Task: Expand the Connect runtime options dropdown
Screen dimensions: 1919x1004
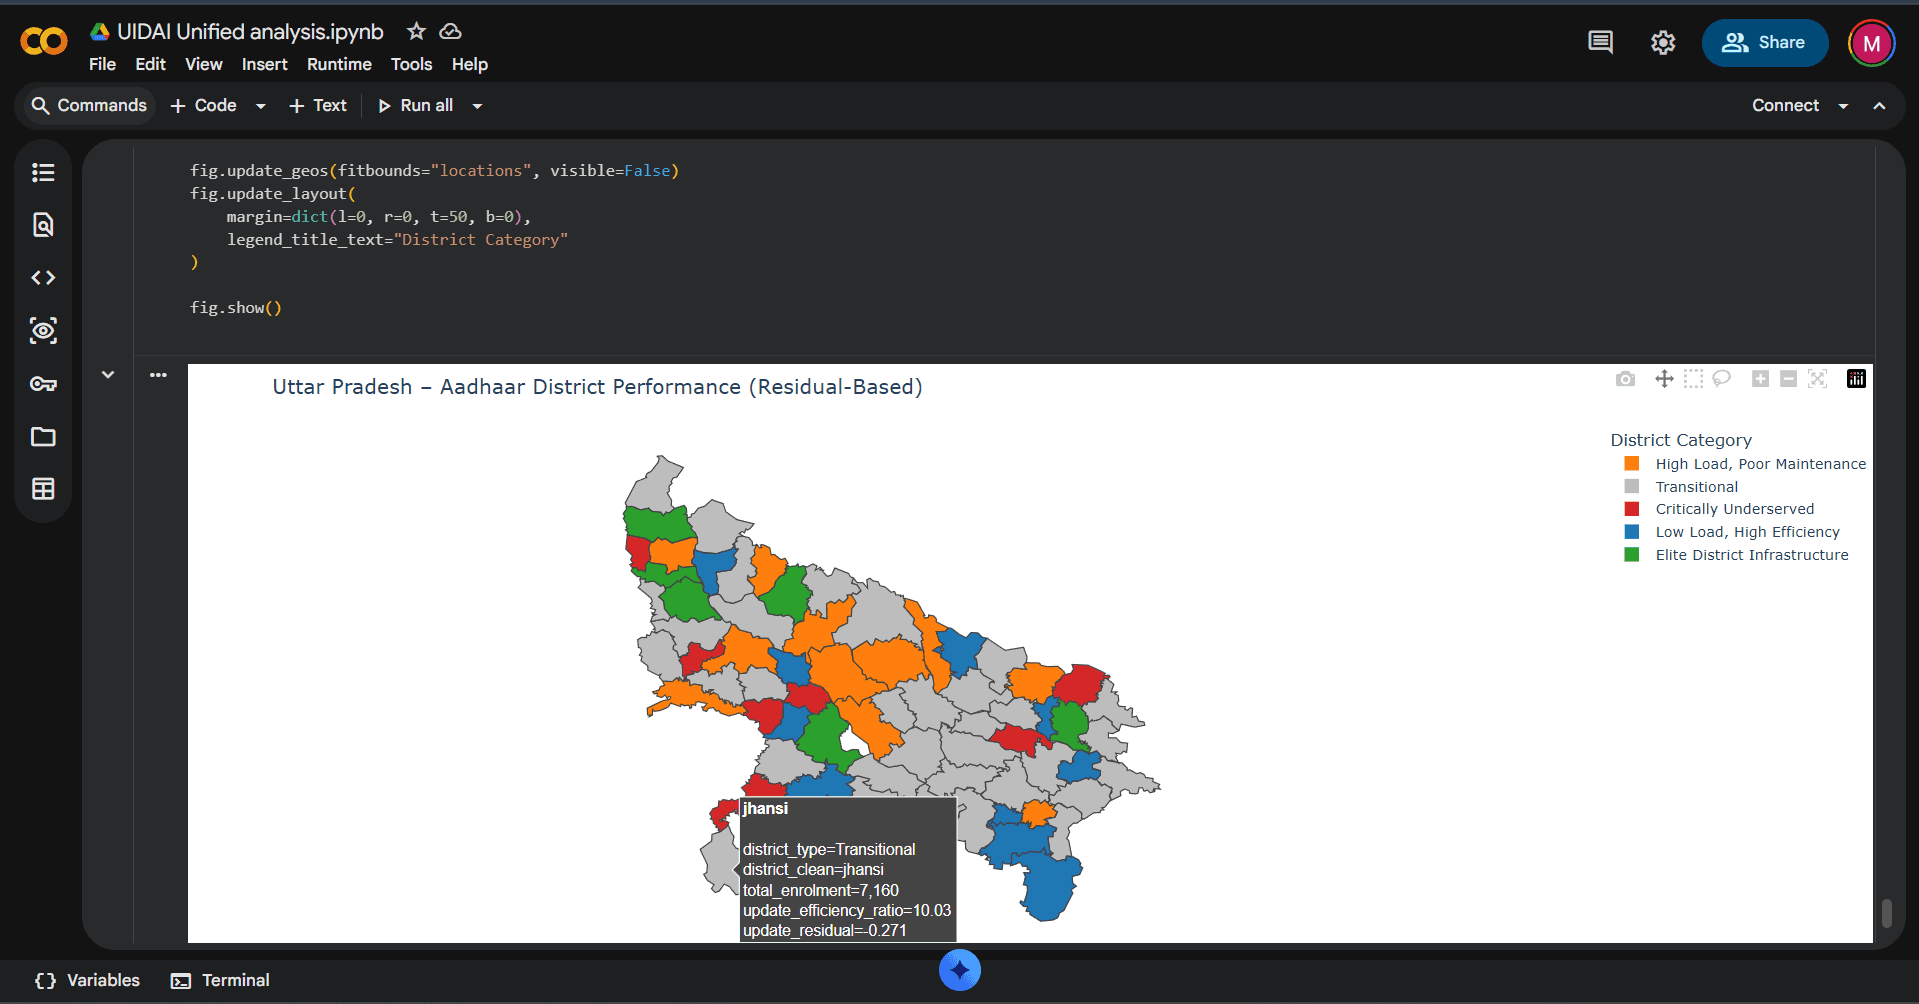Action: click(x=1844, y=105)
